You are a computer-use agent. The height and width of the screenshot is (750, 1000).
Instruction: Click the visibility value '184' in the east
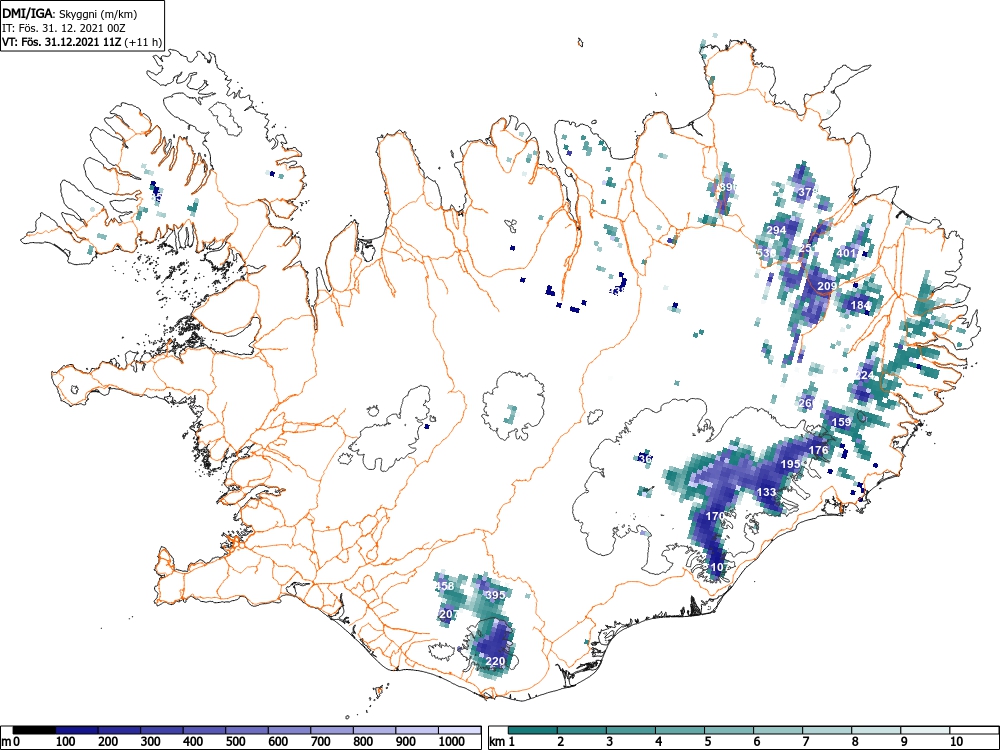(x=860, y=305)
